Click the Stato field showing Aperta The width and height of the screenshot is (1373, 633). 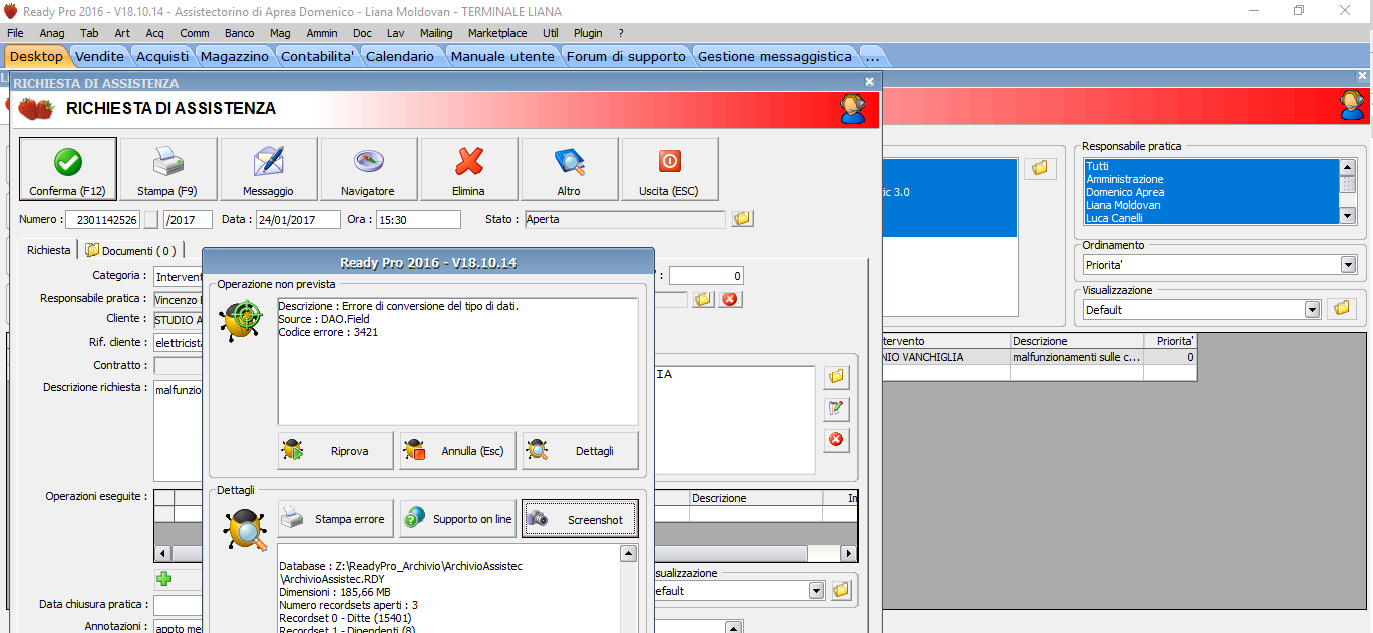pos(625,220)
